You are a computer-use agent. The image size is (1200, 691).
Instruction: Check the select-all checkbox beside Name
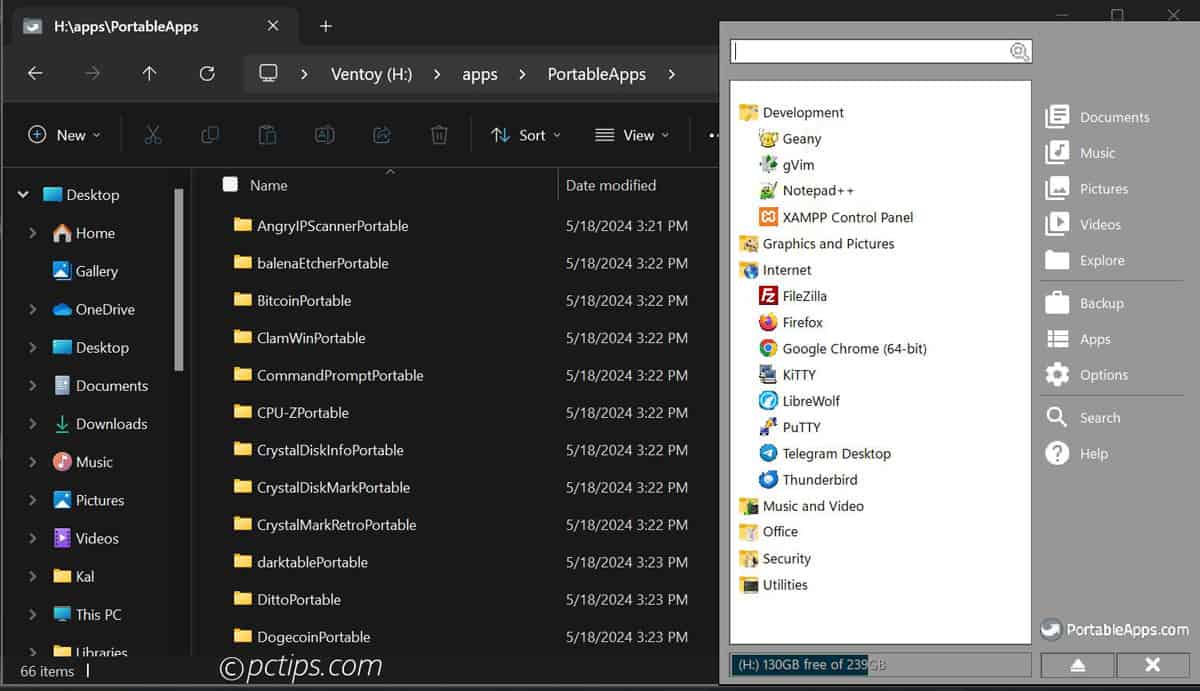(230, 185)
